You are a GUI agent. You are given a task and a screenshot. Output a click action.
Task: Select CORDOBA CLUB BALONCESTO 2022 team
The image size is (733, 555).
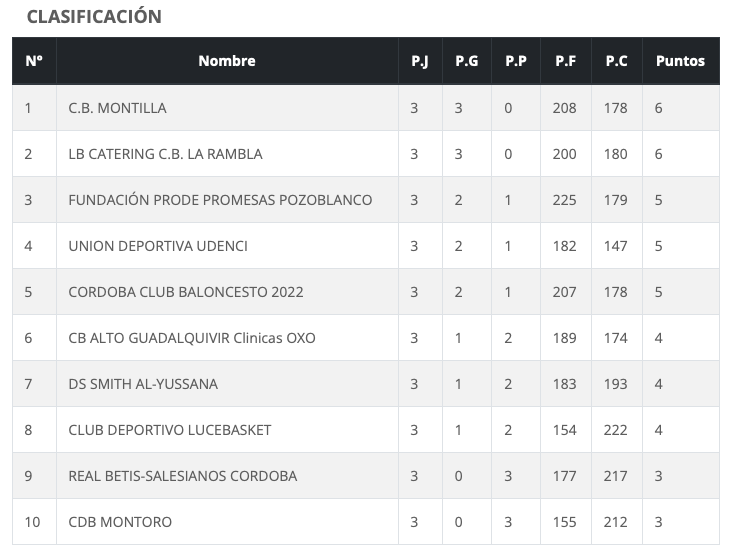[186, 292]
